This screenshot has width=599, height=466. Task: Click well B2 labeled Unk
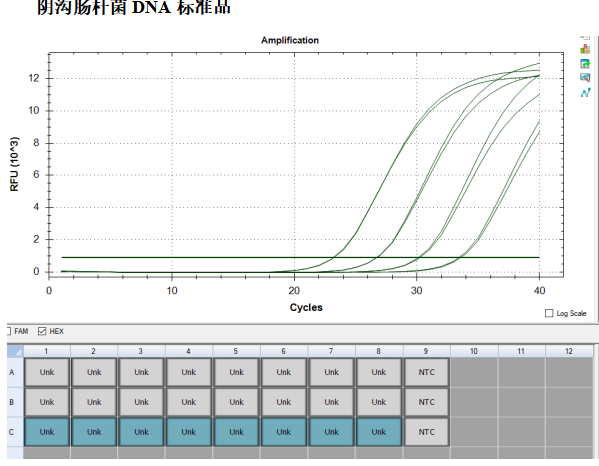pos(94,402)
